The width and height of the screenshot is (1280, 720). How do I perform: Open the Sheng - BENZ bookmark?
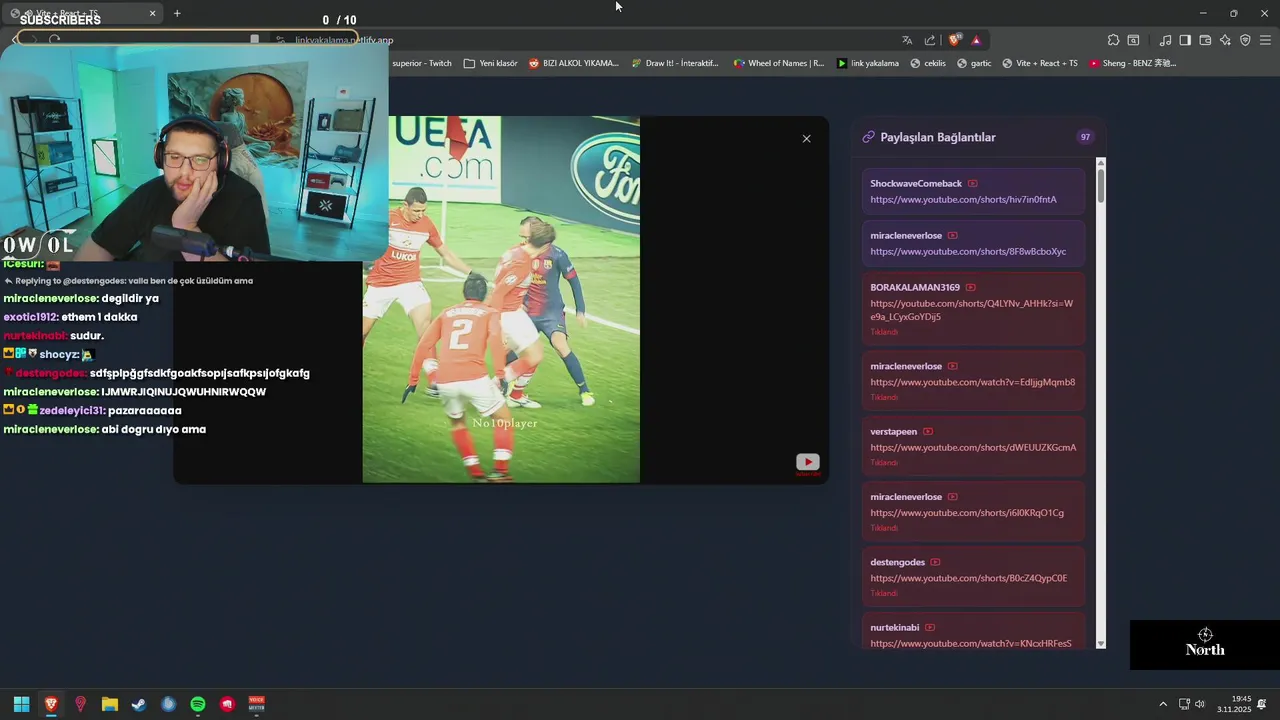1132,63
